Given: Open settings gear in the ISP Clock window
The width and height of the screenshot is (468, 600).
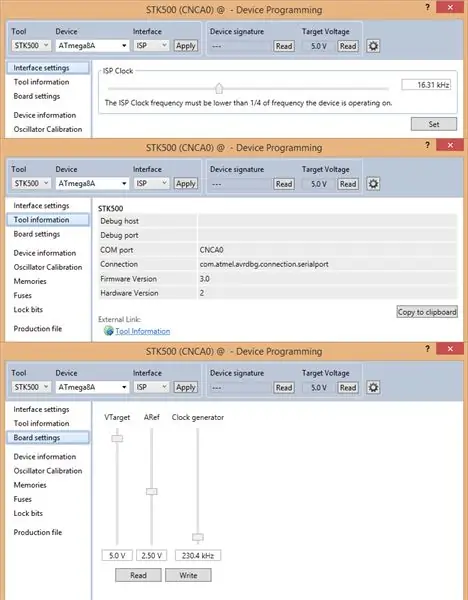Looking at the screenshot, I should (x=373, y=46).
